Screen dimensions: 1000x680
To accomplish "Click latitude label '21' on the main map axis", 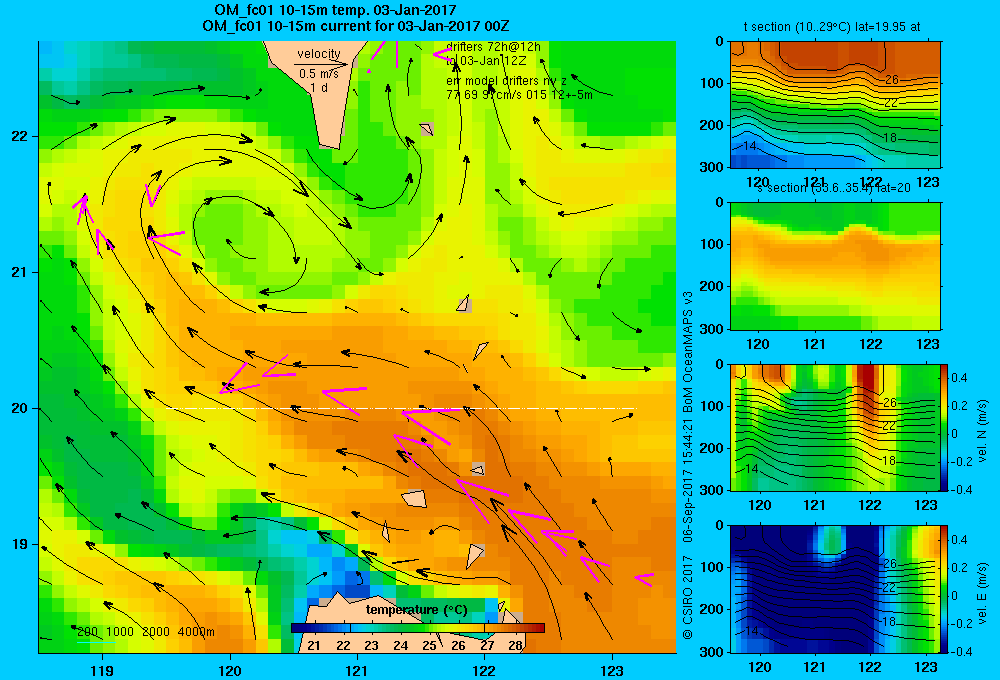I will (x=20, y=272).
